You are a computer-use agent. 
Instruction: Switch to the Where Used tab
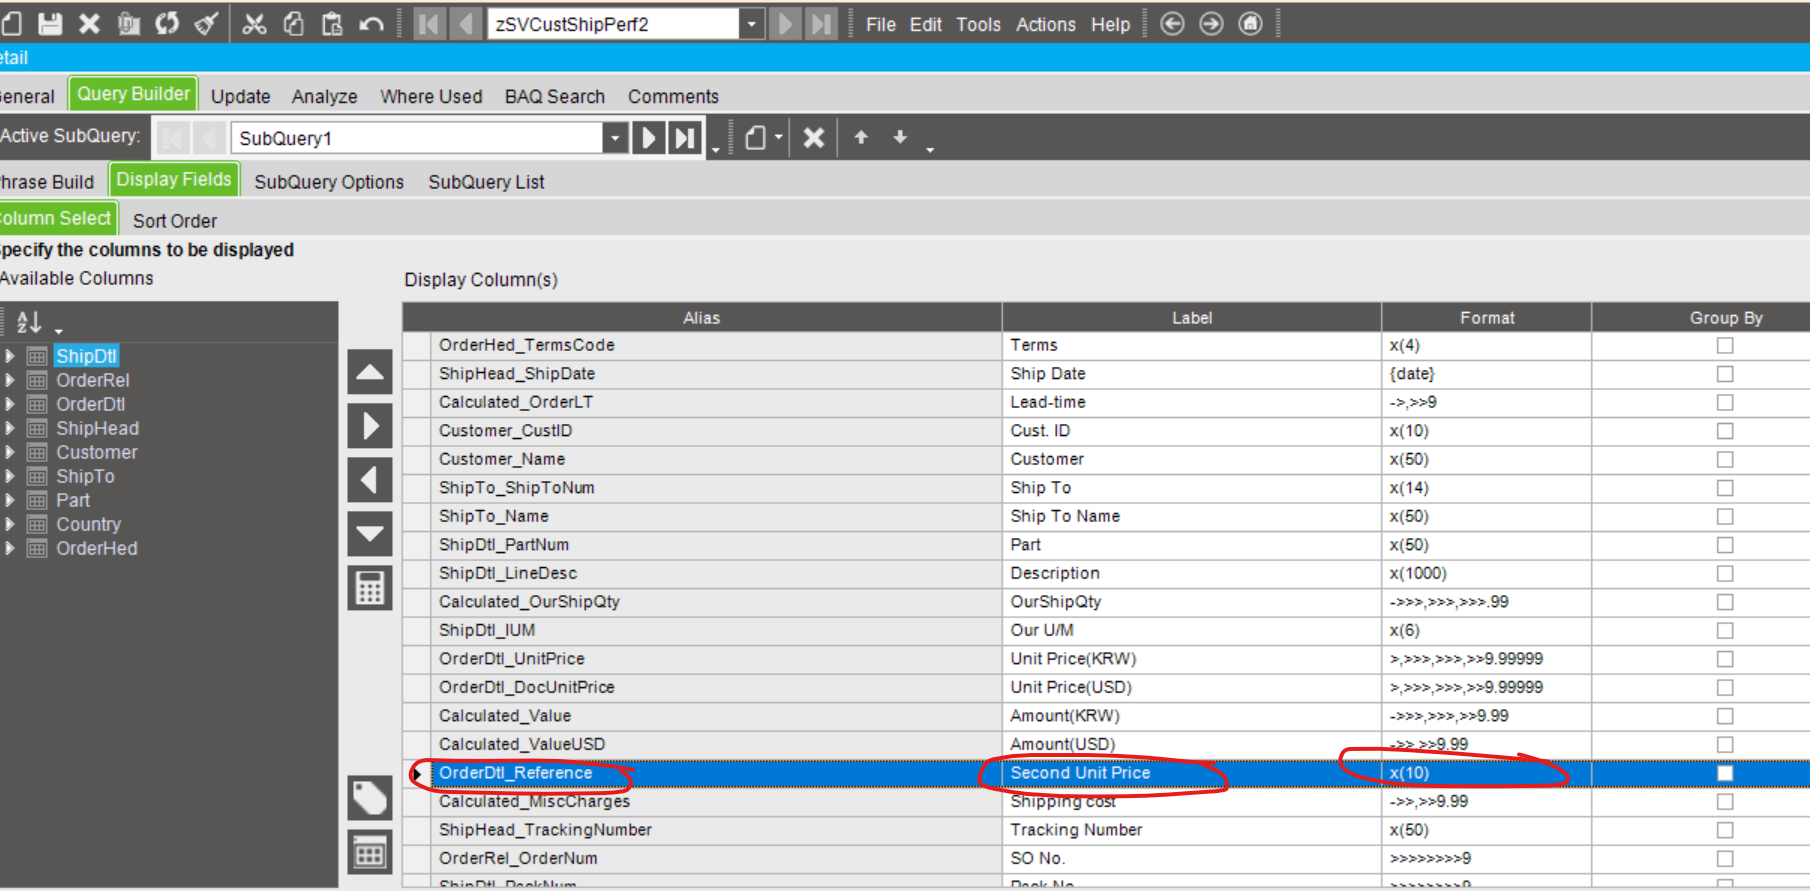pyautogui.click(x=431, y=96)
